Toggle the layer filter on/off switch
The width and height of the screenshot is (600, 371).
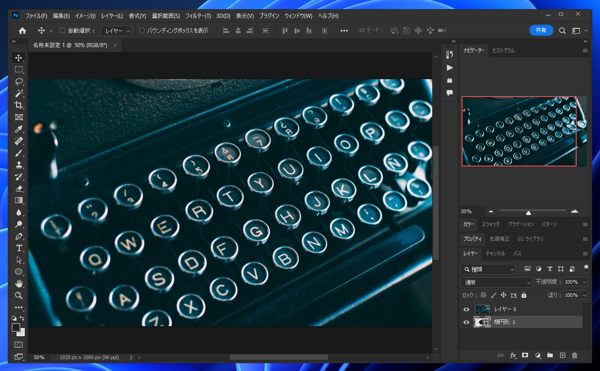point(586,268)
